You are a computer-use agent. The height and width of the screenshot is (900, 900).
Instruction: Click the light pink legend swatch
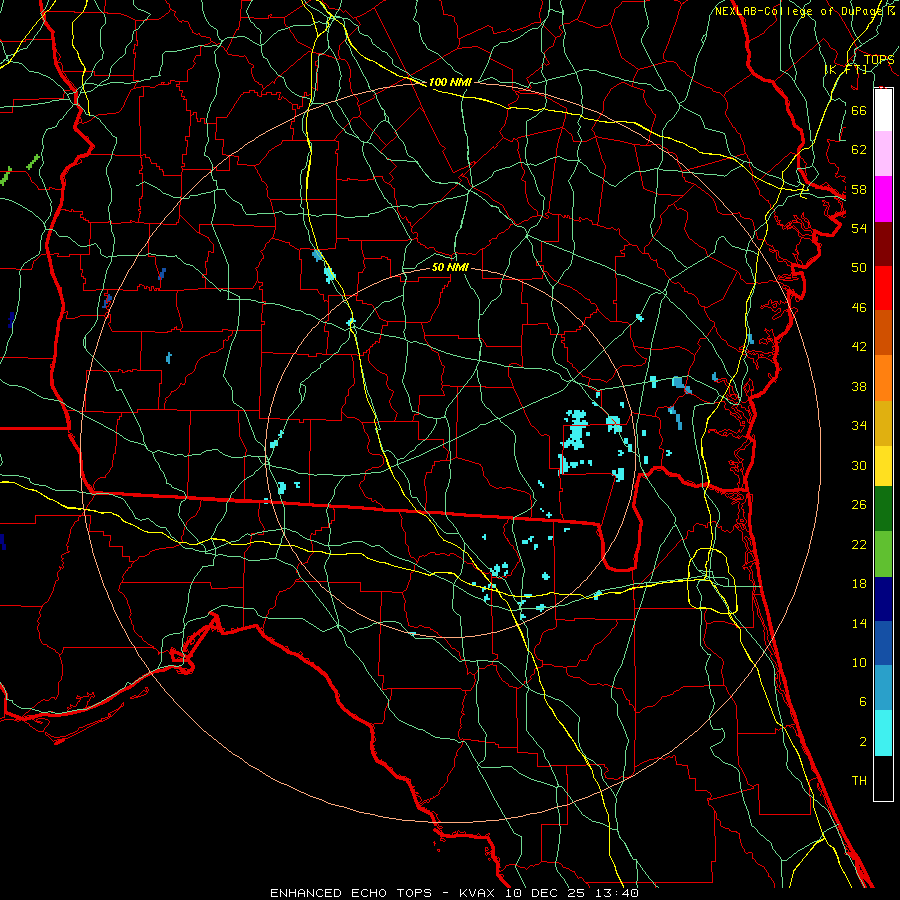(x=883, y=154)
